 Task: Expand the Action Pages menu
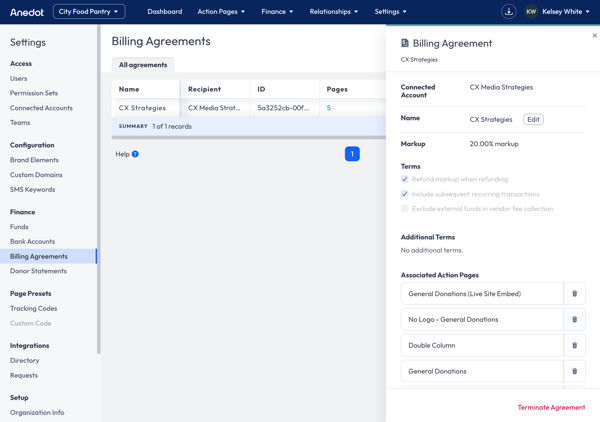[221, 11]
